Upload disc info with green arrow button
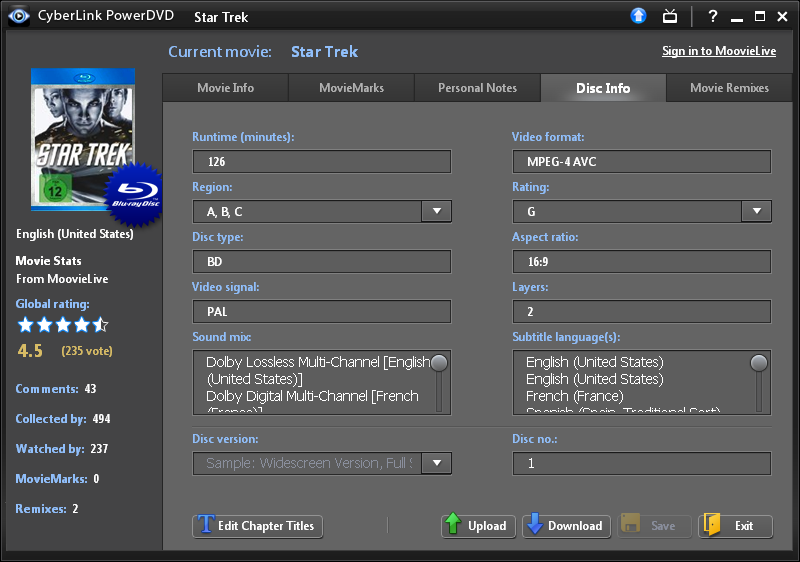This screenshot has width=800, height=562. (x=477, y=526)
